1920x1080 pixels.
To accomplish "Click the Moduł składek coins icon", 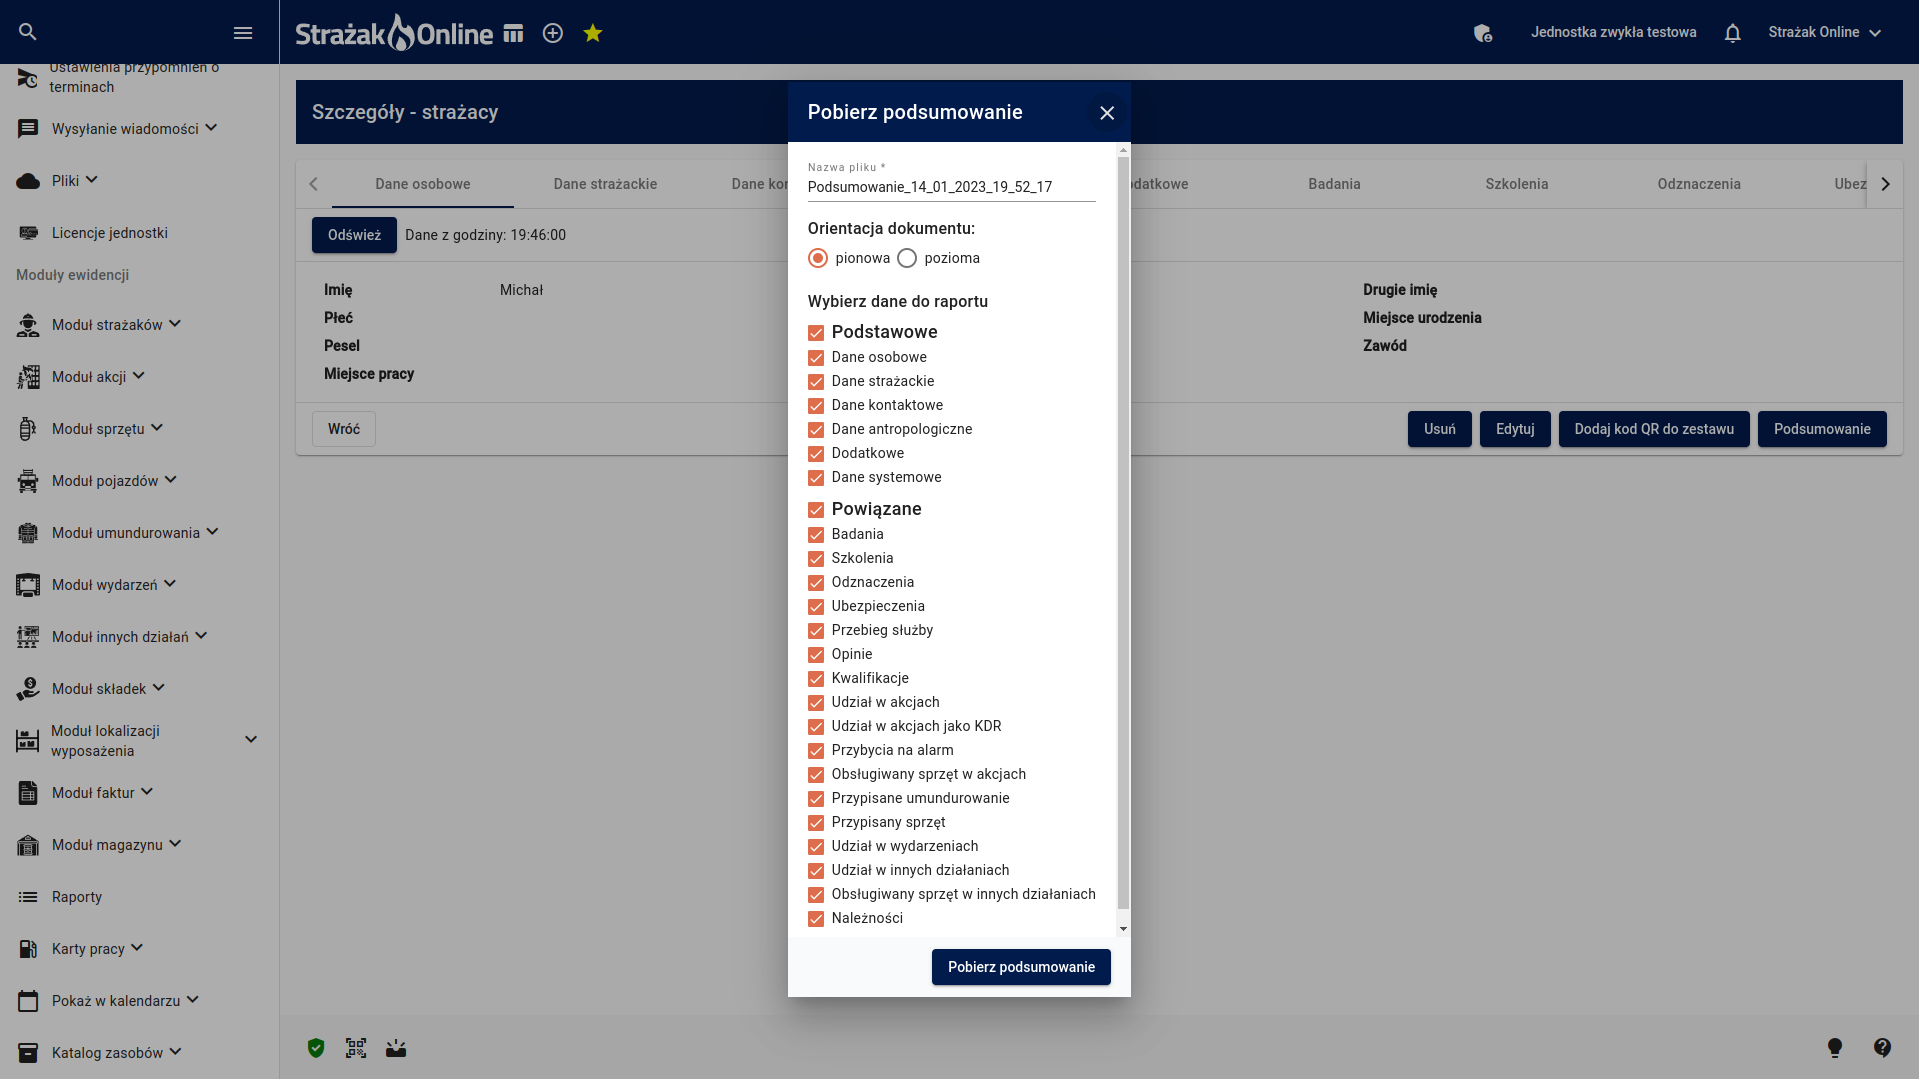I will 28,689.
